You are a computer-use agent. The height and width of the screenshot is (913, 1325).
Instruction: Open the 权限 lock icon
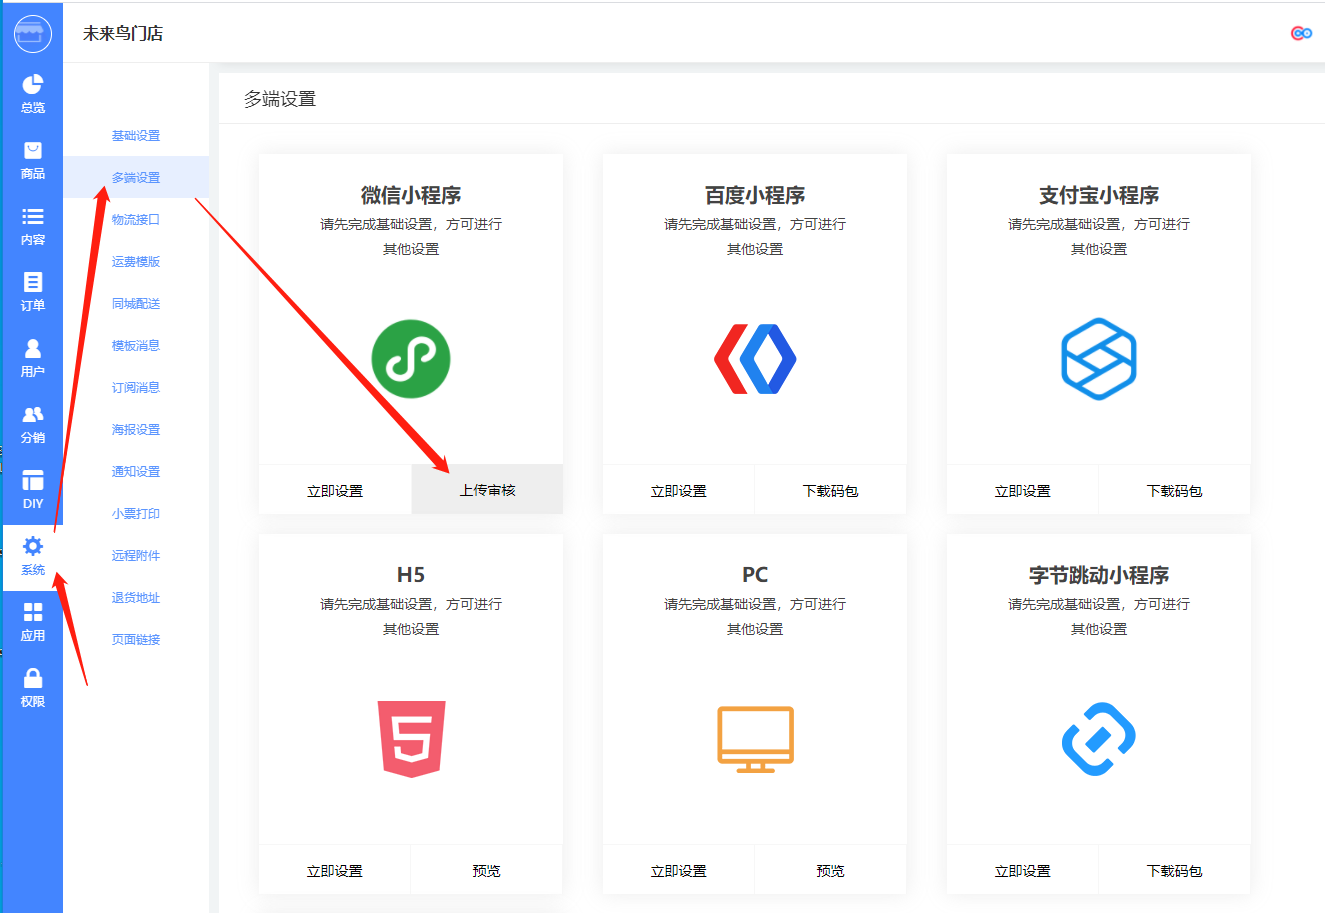[x=33, y=678]
